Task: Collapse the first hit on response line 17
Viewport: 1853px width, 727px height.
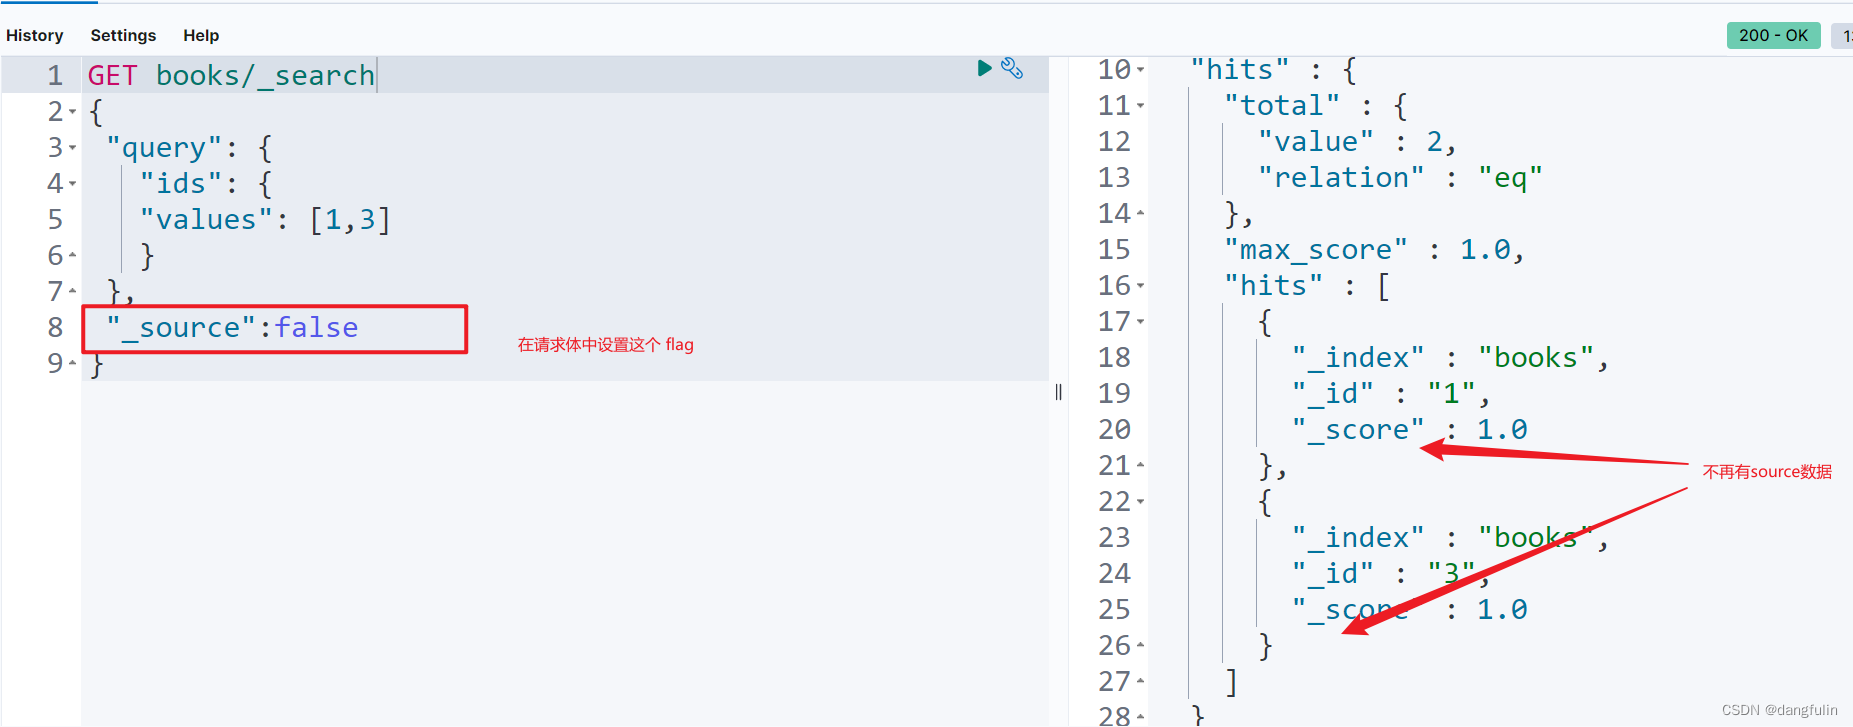Action: [1140, 322]
